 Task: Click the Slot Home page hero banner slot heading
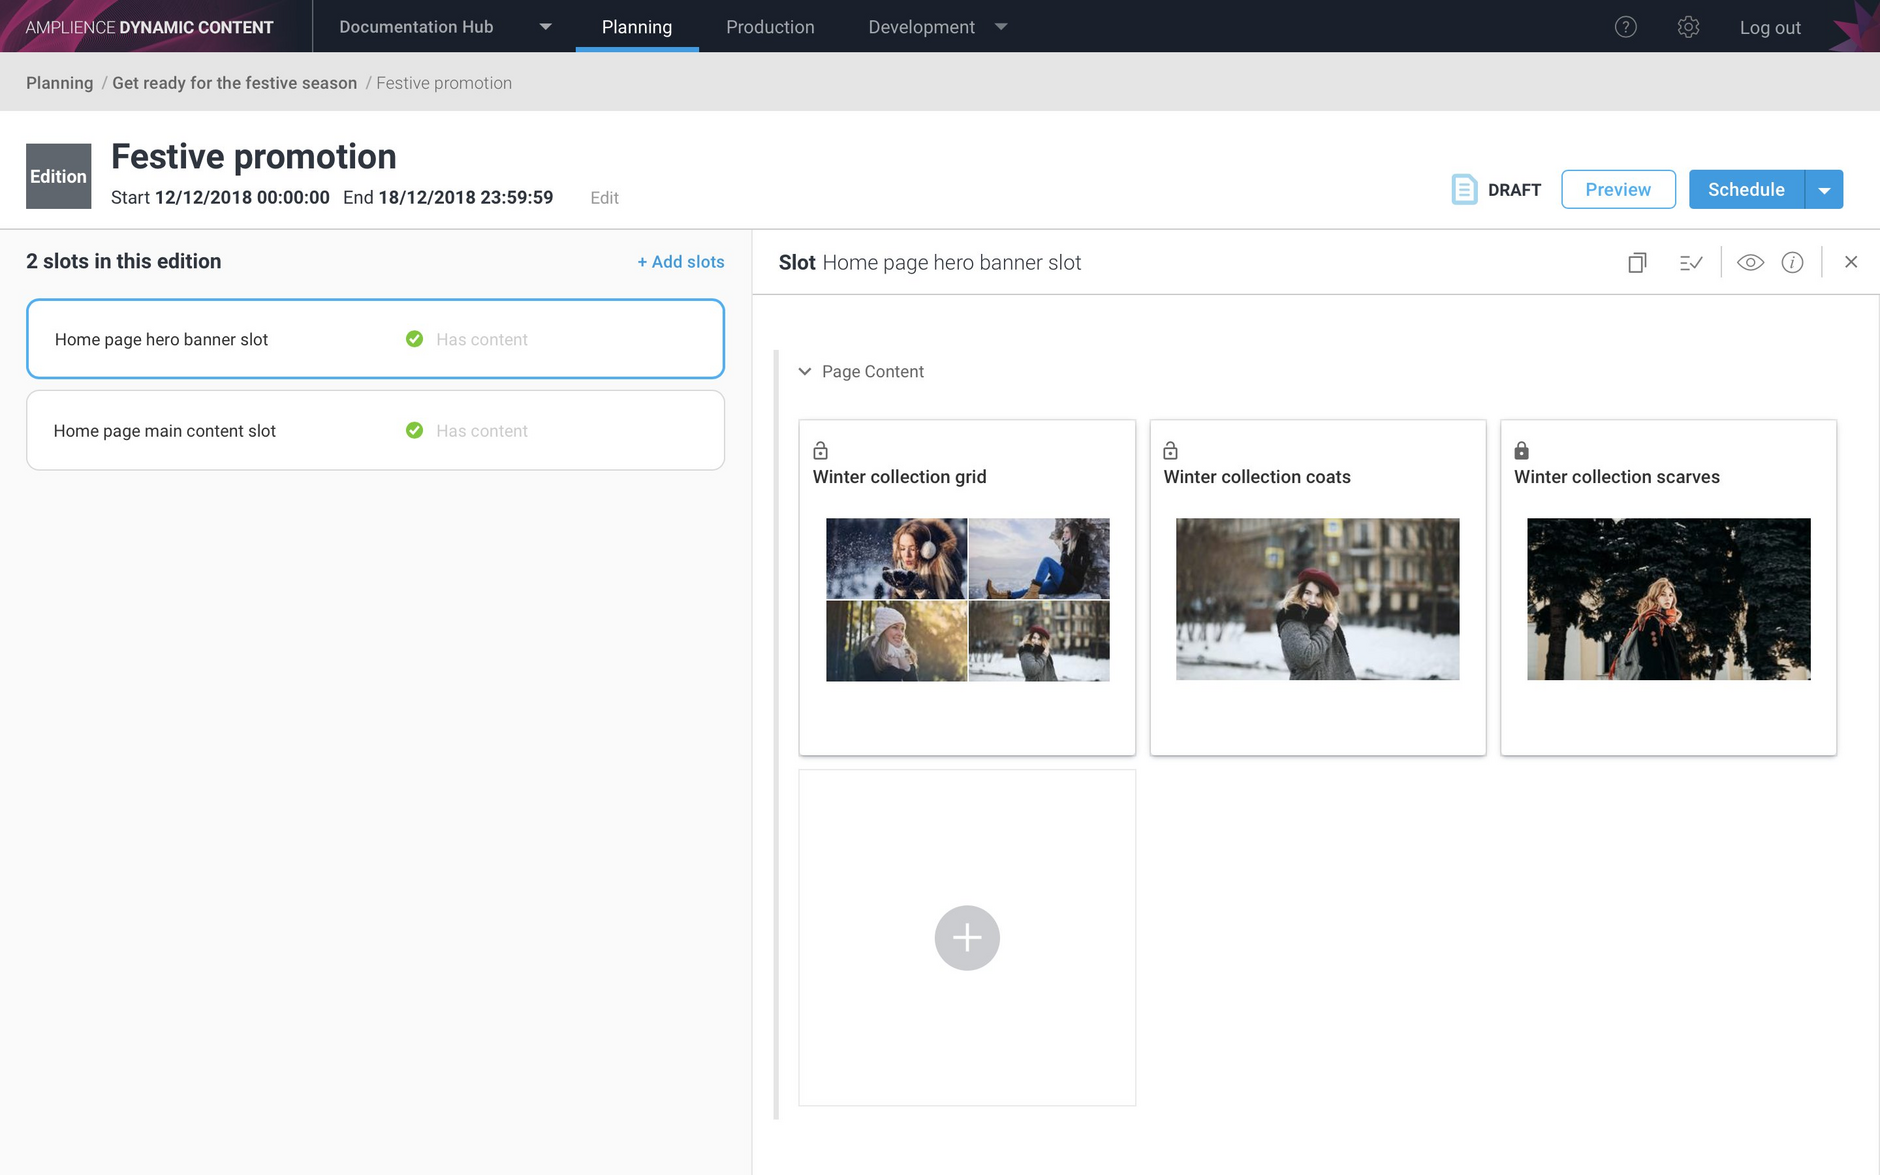pyautogui.click(x=930, y=262)
